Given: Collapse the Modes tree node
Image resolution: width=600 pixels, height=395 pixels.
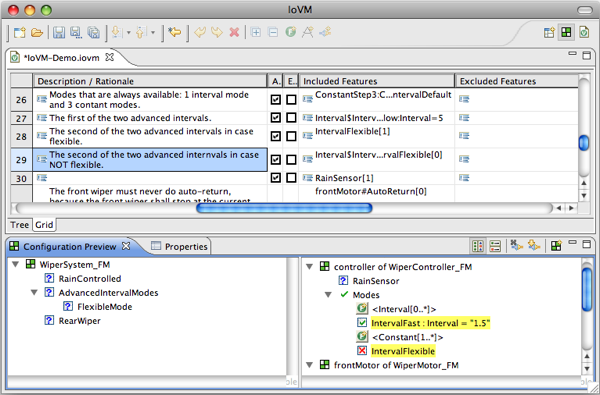Looking at the screenshot, I should point(328,295).
